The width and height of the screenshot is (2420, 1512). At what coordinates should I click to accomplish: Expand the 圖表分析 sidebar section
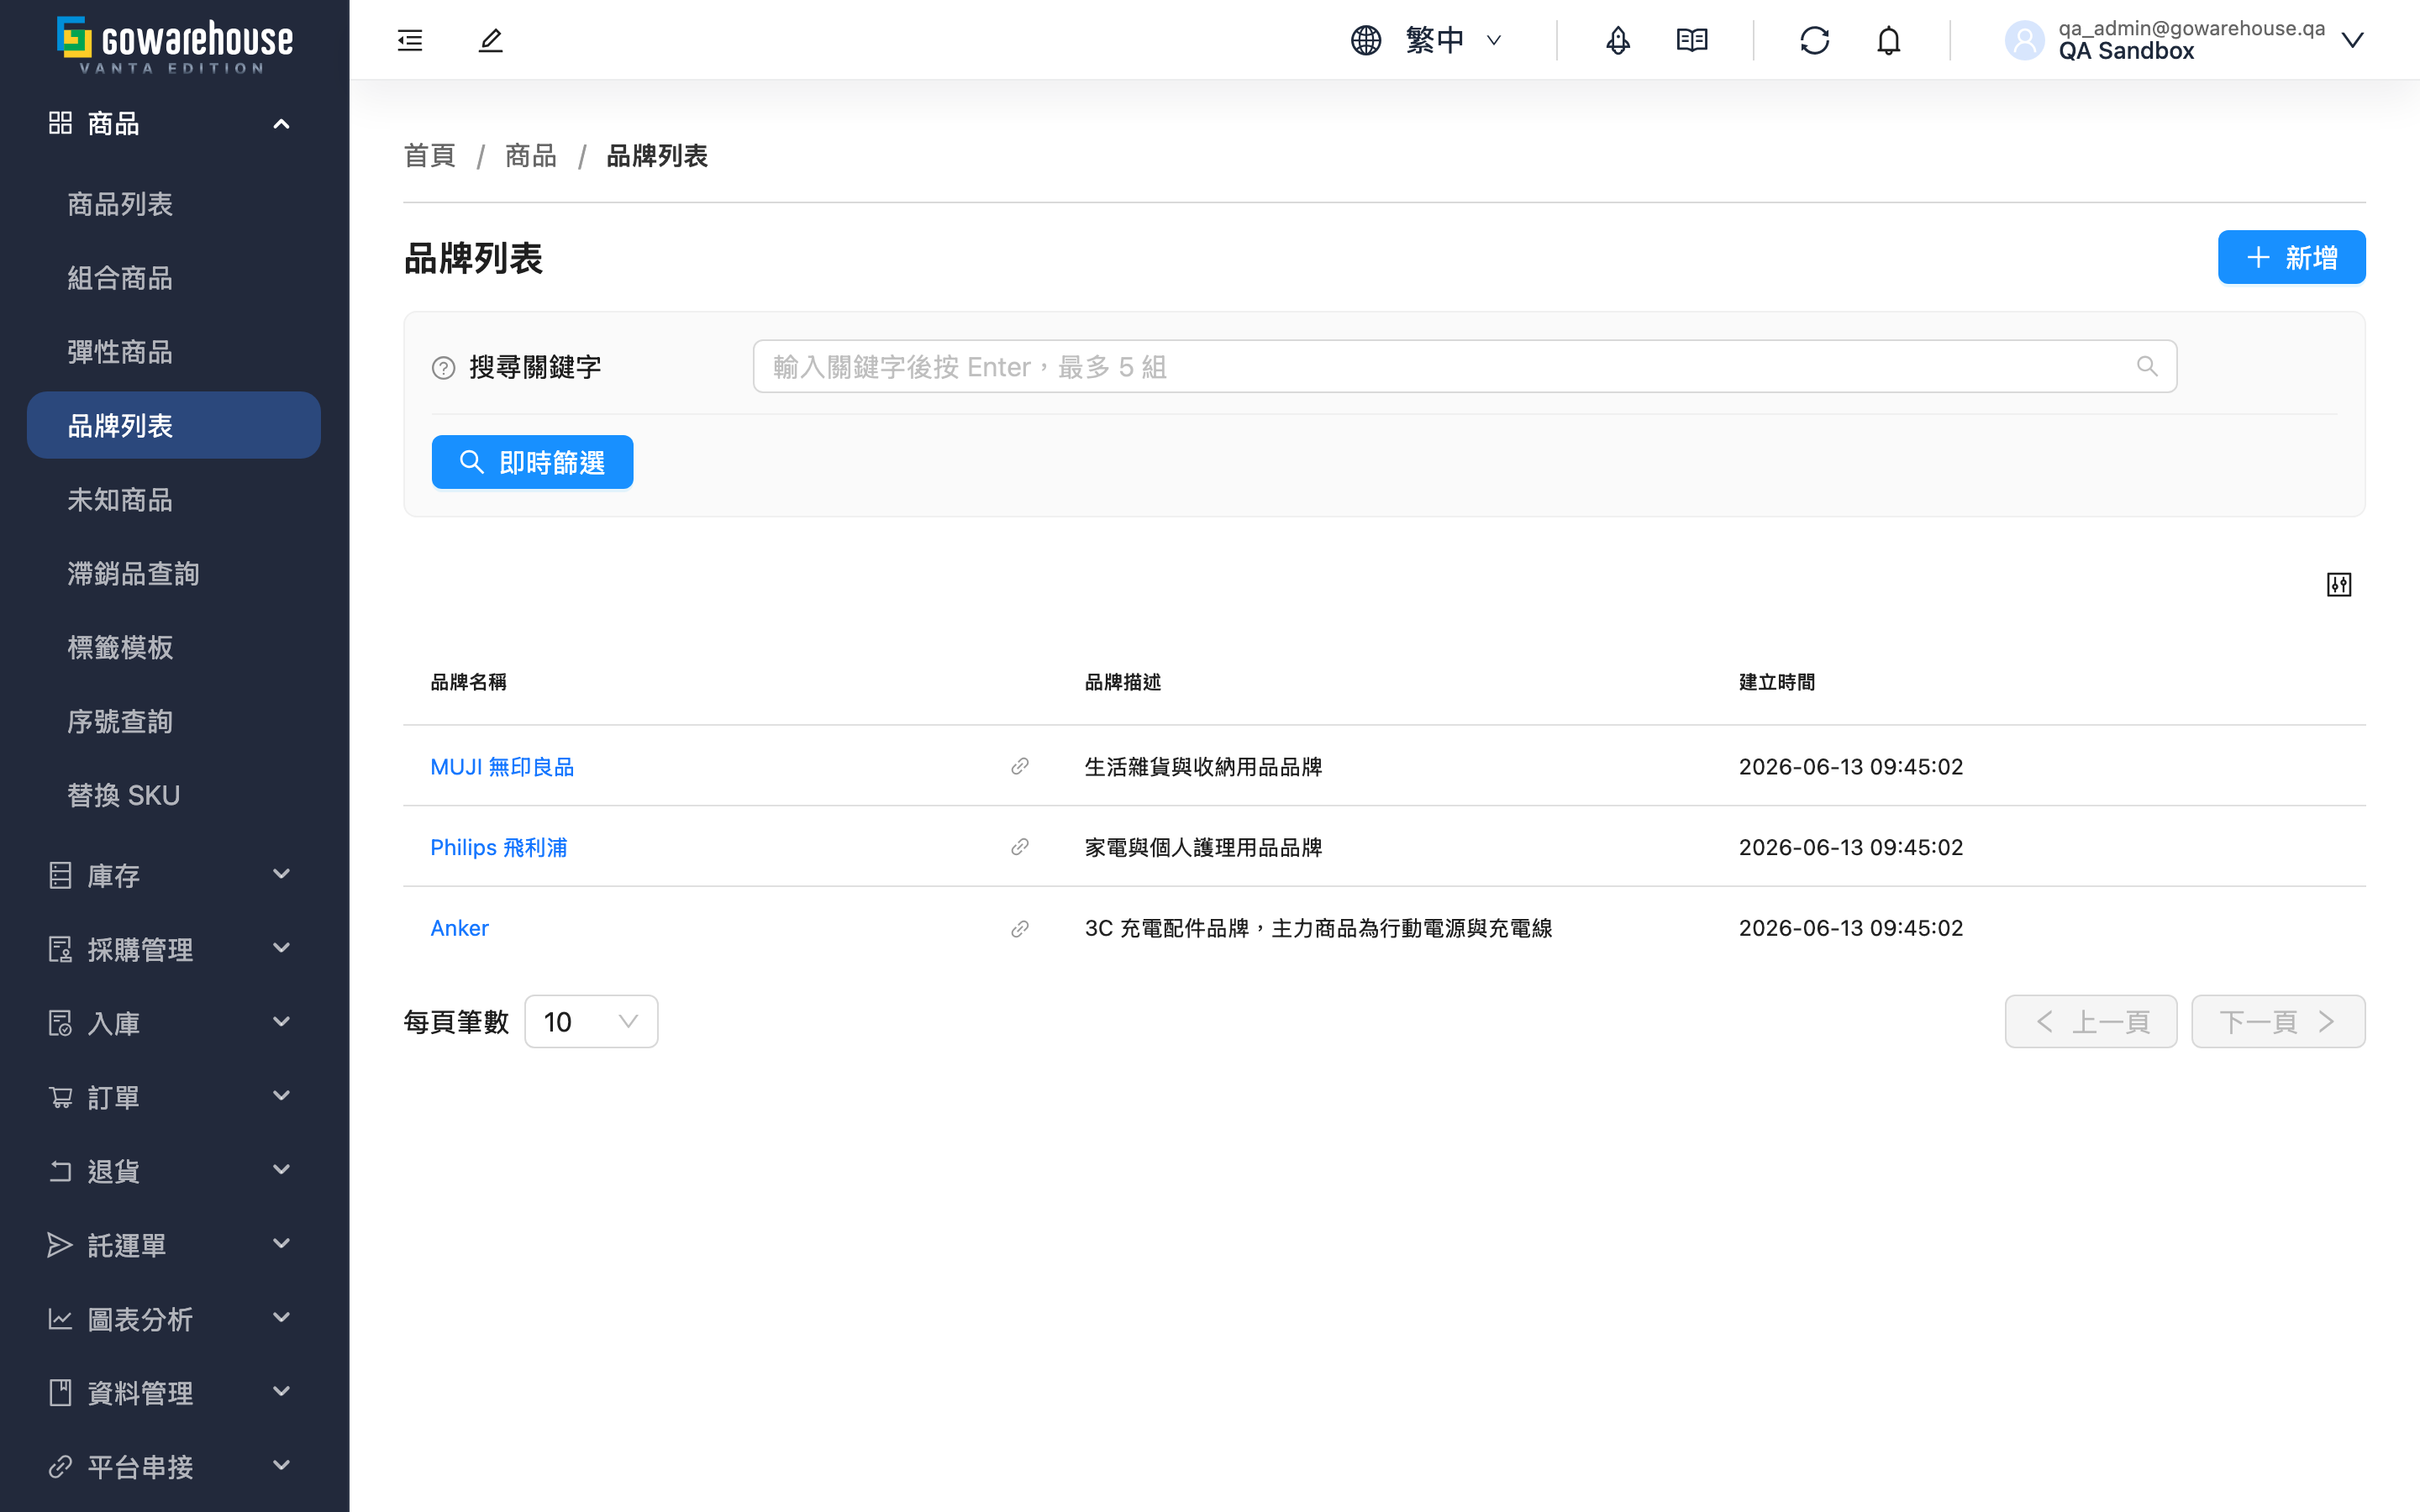coord(174,1319)
